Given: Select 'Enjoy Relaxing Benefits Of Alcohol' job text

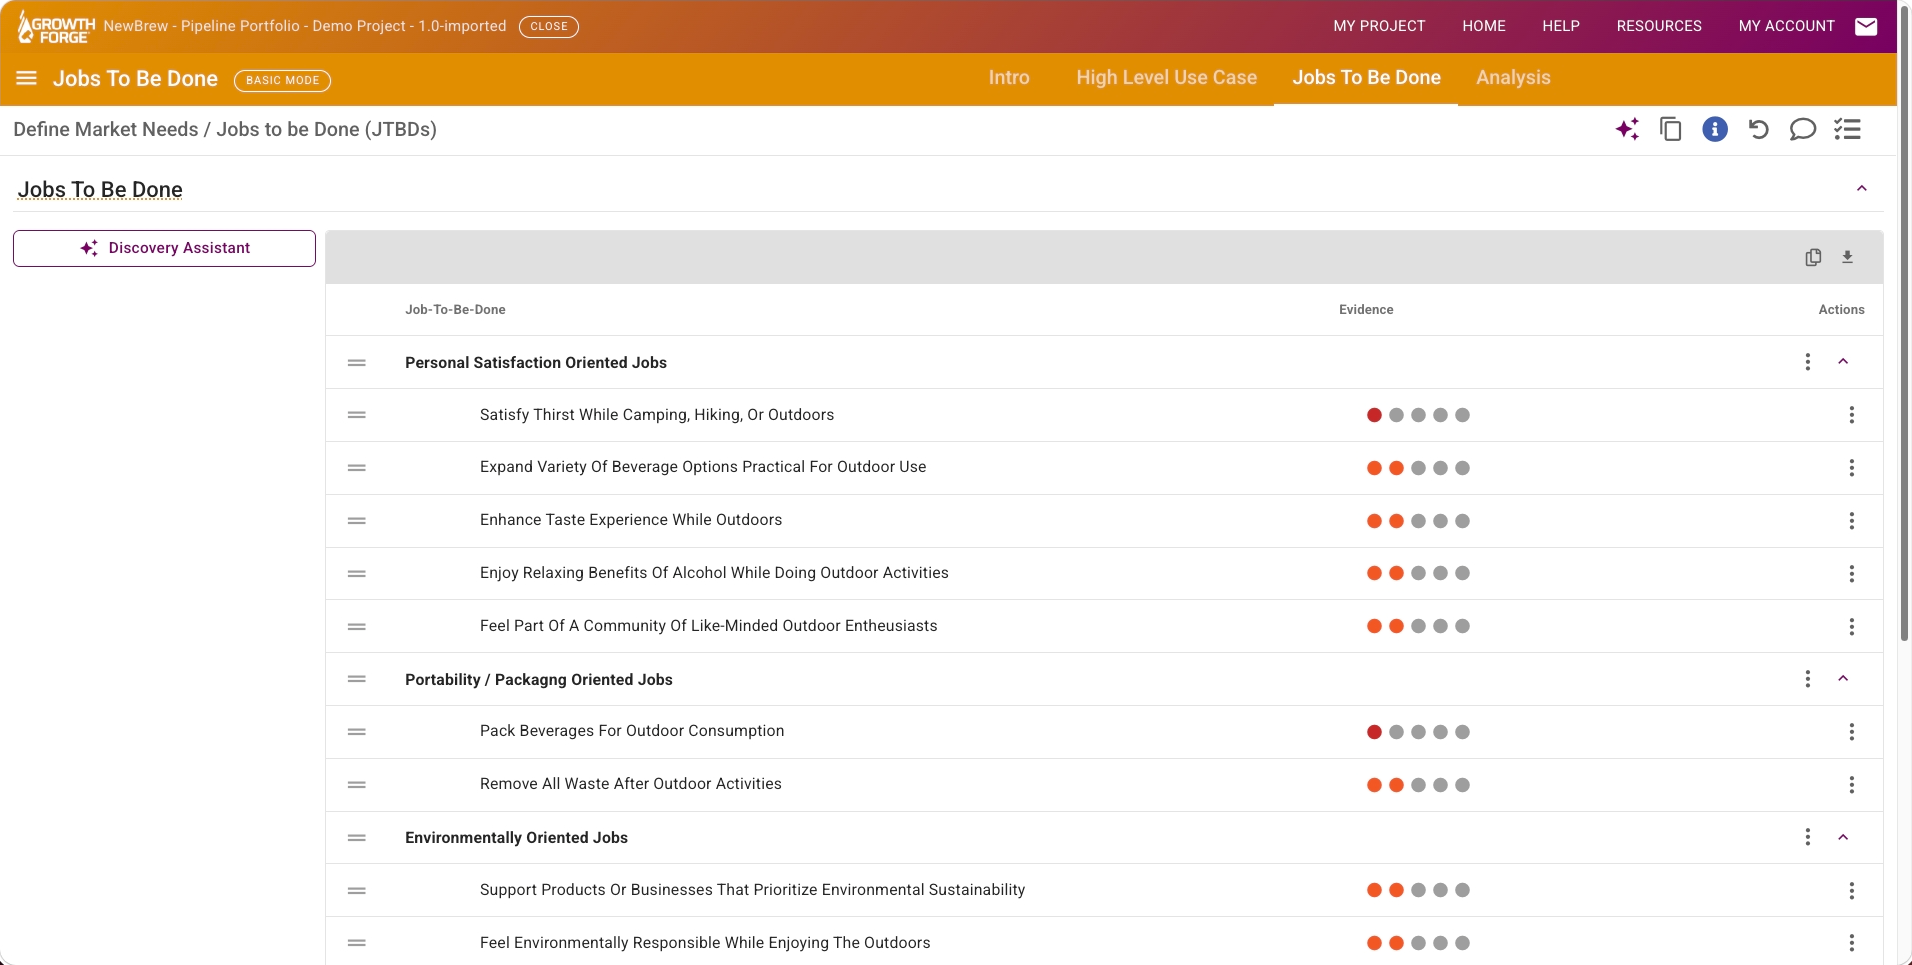Looking at the screenshot, I should pyautogui.click(x=714, y=573).
